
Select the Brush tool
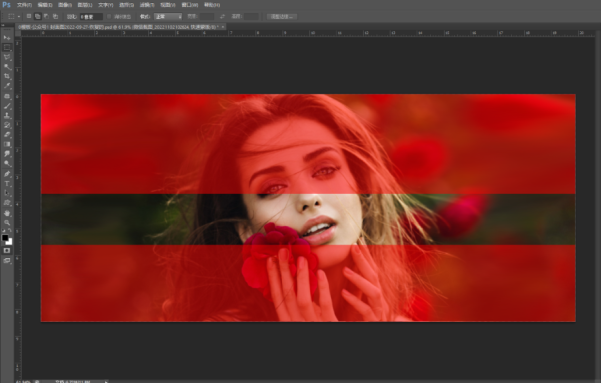click(x=7, y=106)
